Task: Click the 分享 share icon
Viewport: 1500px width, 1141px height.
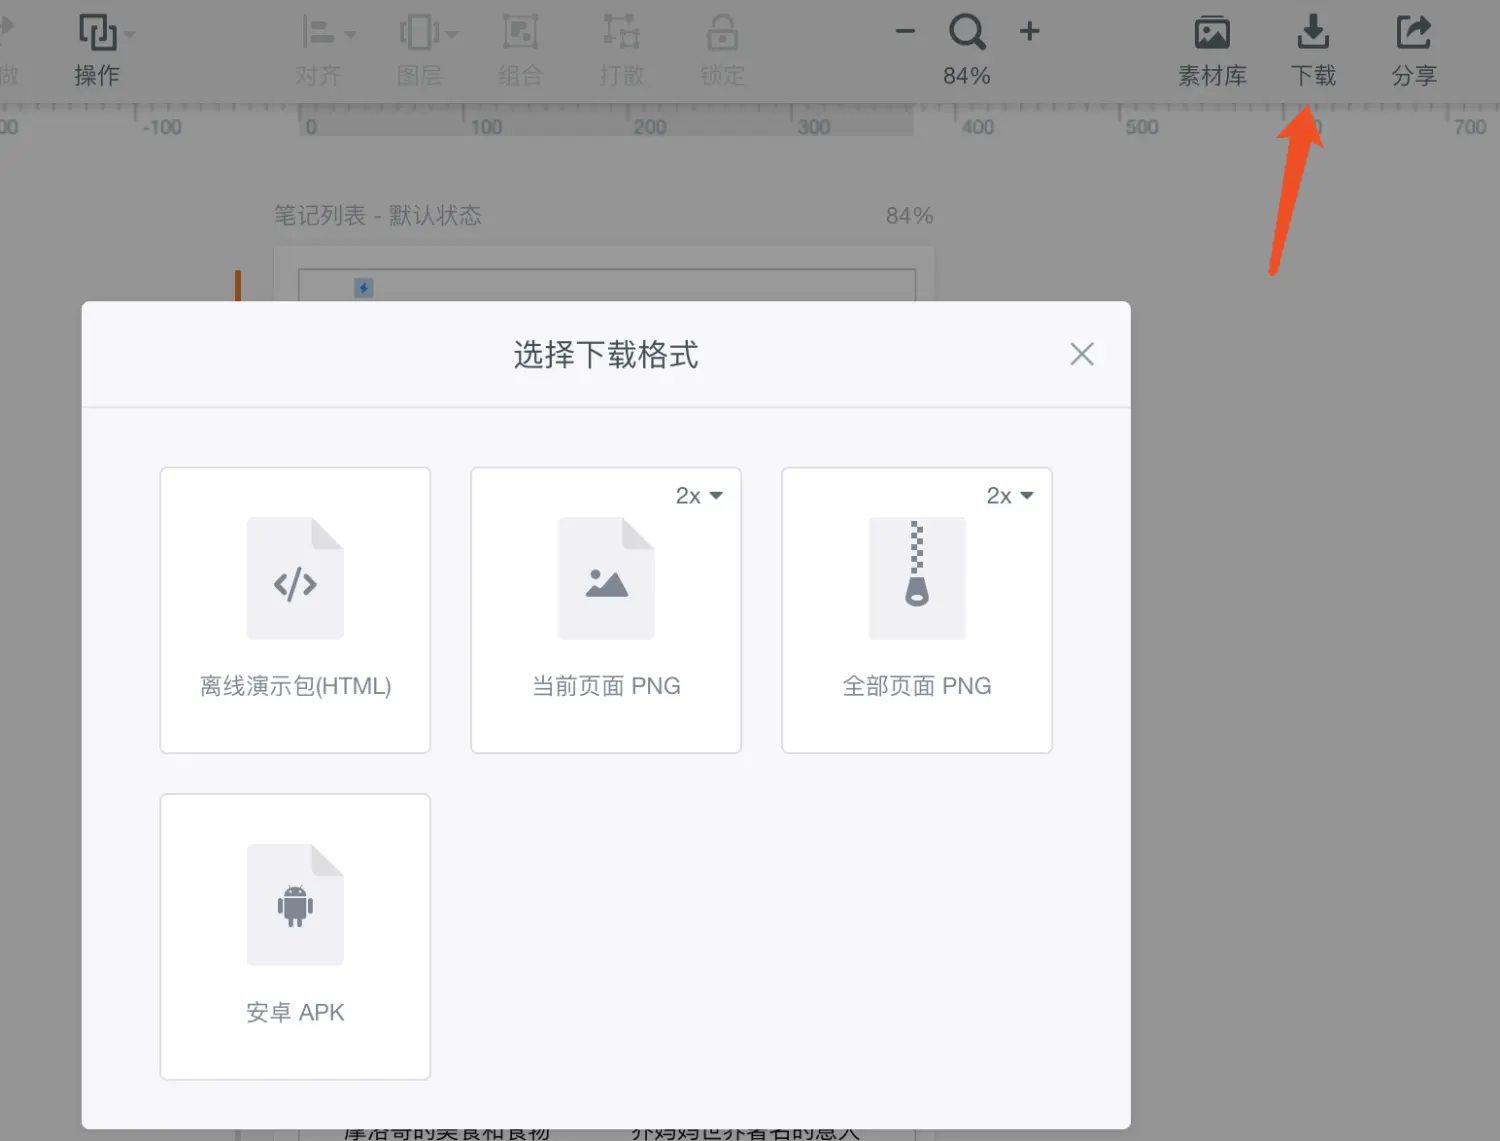Action: click(x=1413, y=32)
